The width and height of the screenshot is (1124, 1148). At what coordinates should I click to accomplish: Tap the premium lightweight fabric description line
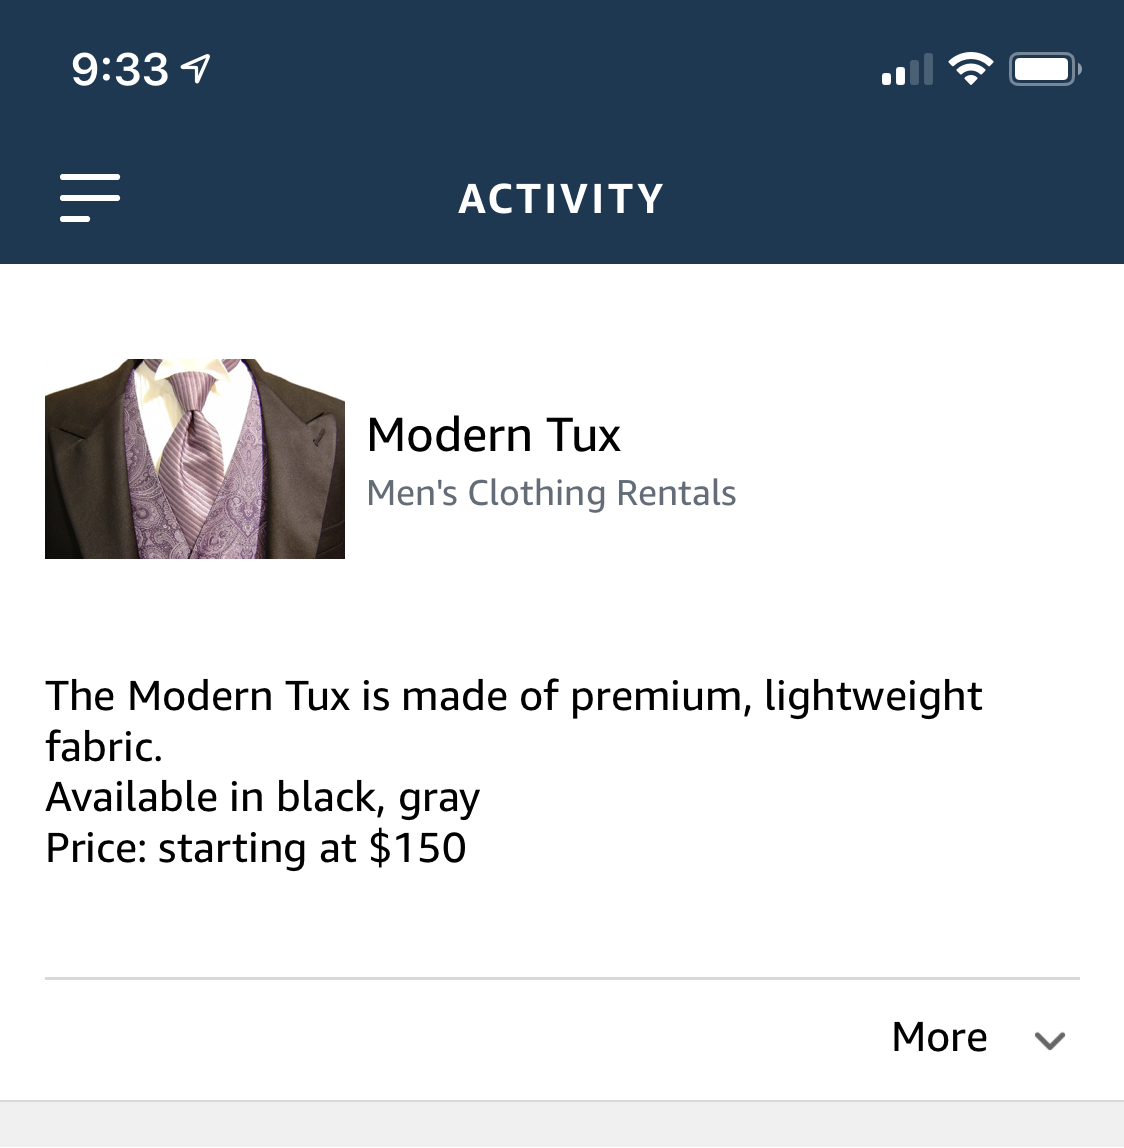tap(514, 696)
